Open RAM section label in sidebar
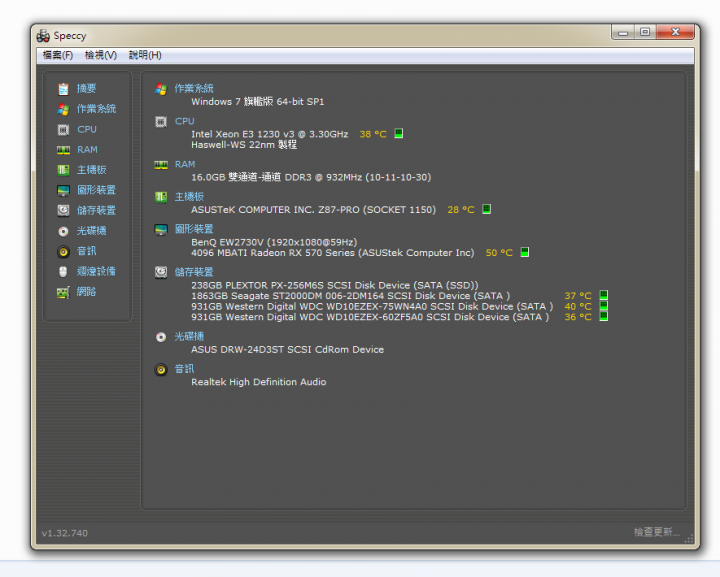The height and width of the screenshot is (577, 720). (87, 150)
